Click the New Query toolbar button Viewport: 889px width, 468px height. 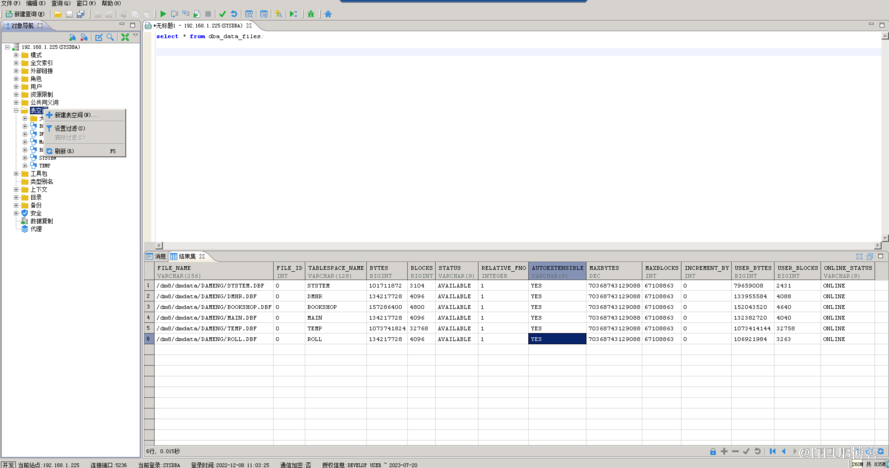click(x=25, y=14)
